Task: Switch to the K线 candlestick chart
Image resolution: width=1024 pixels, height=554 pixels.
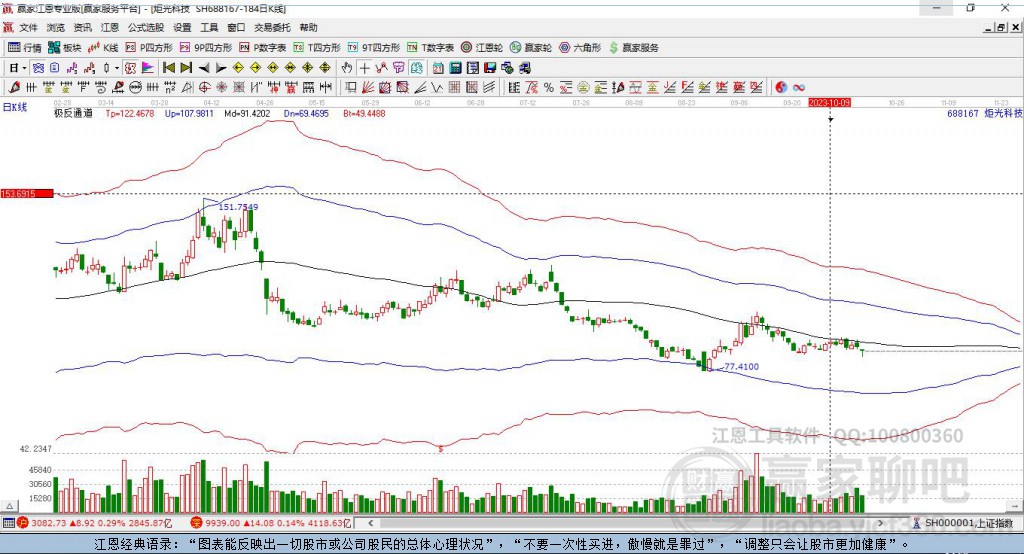Action: pos(103,48)
